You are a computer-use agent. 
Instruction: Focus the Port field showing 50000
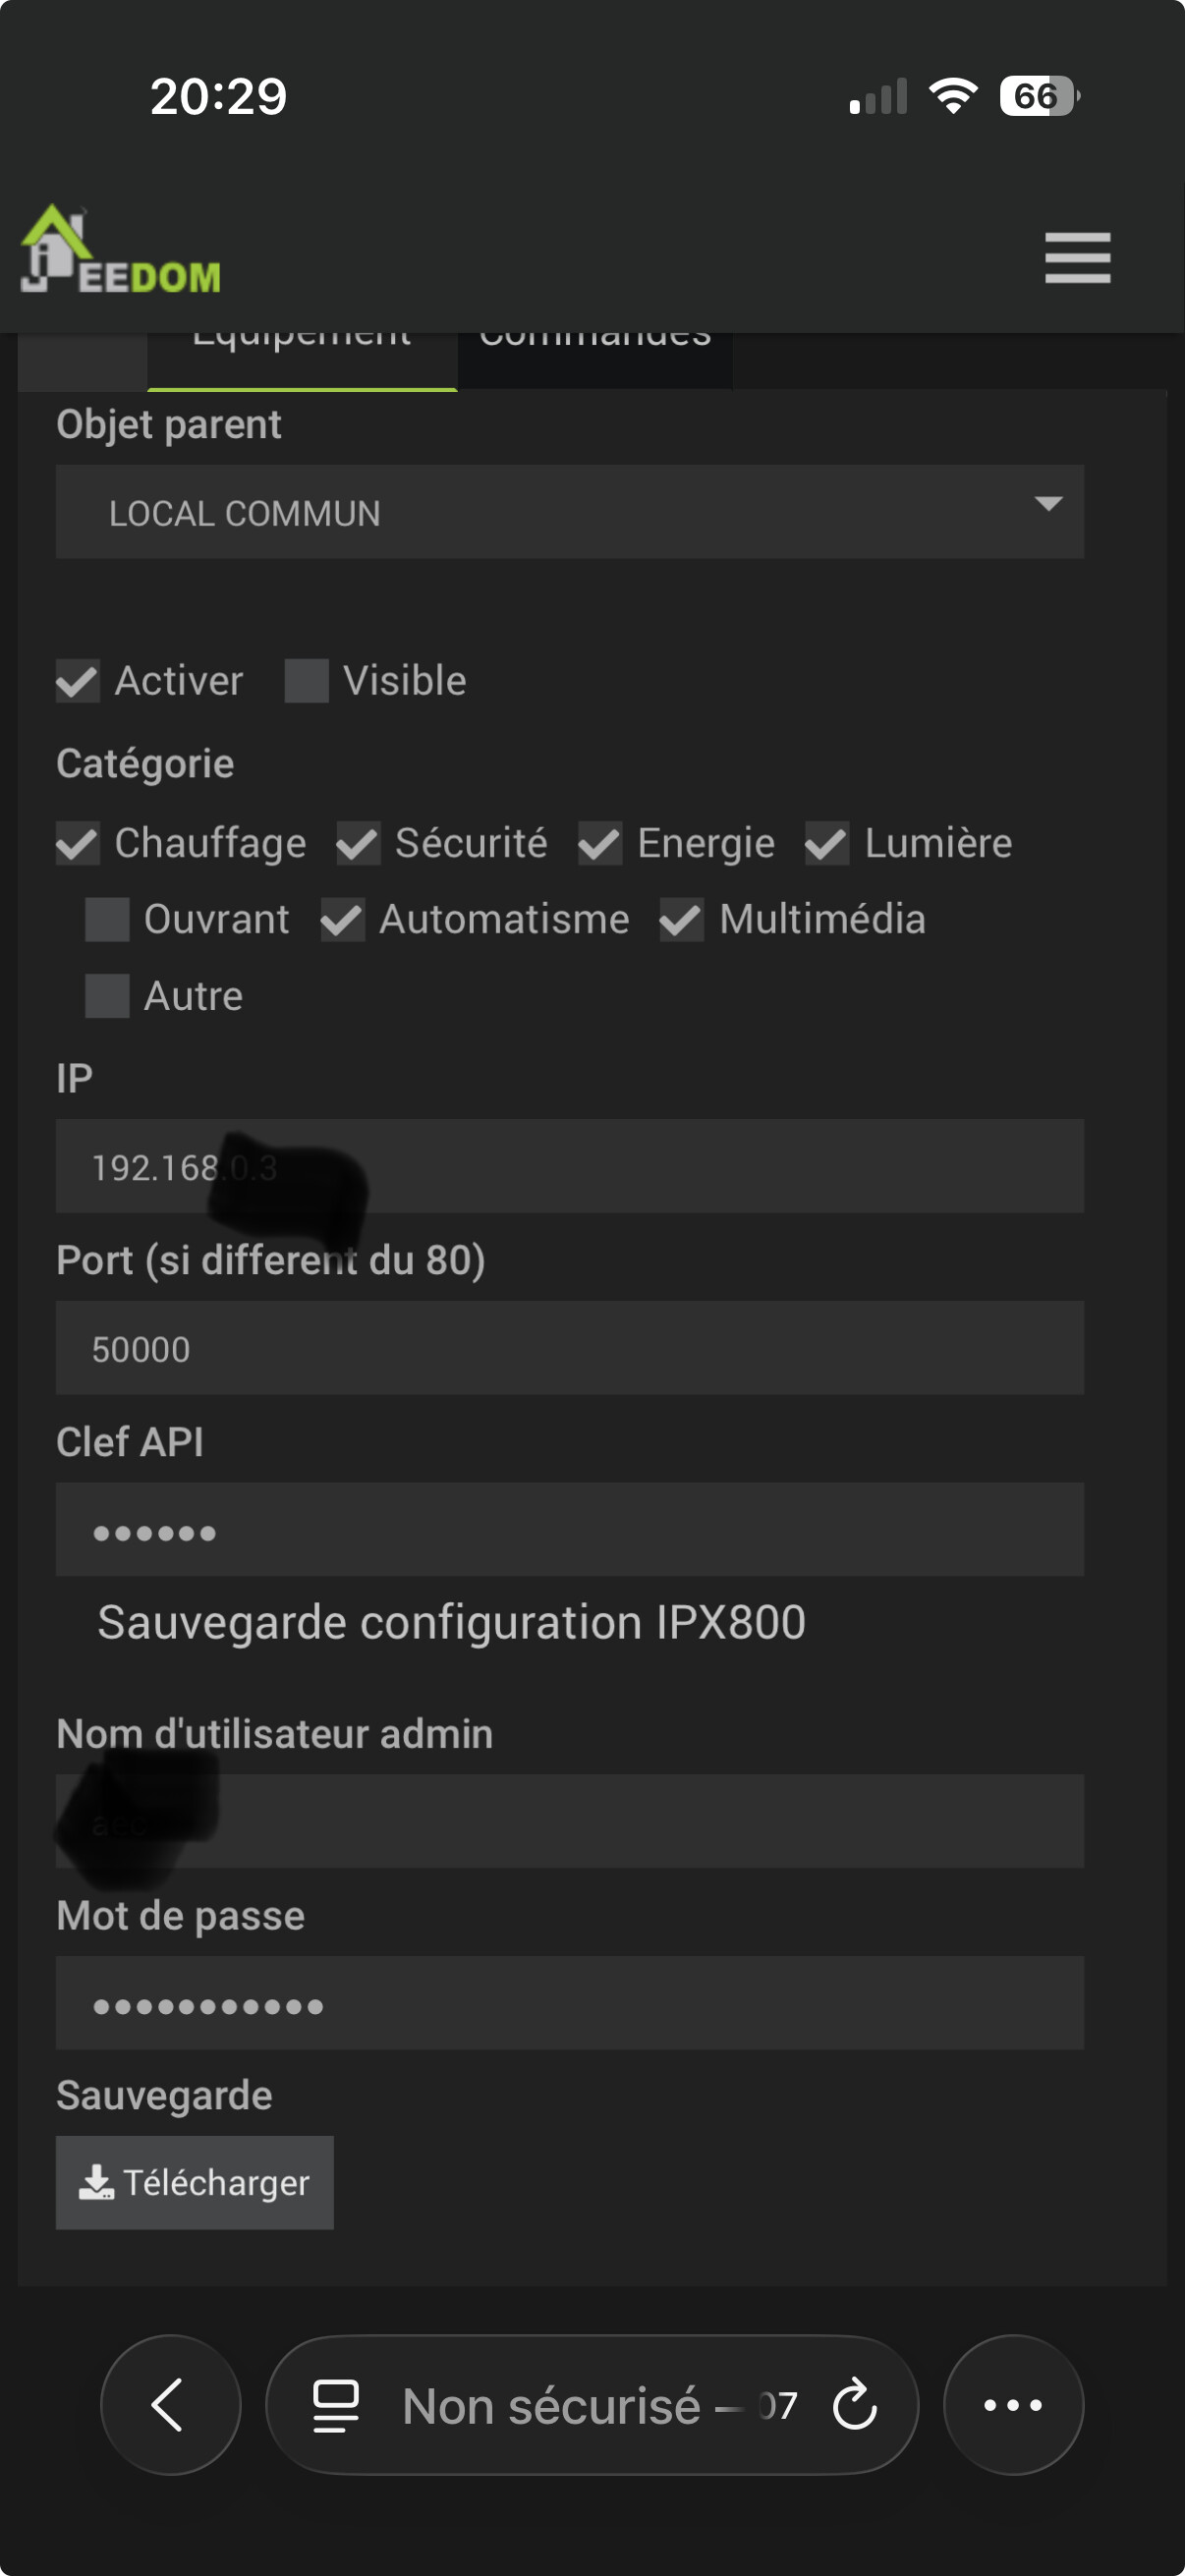pyautogui.click(x=569, y=1348)
